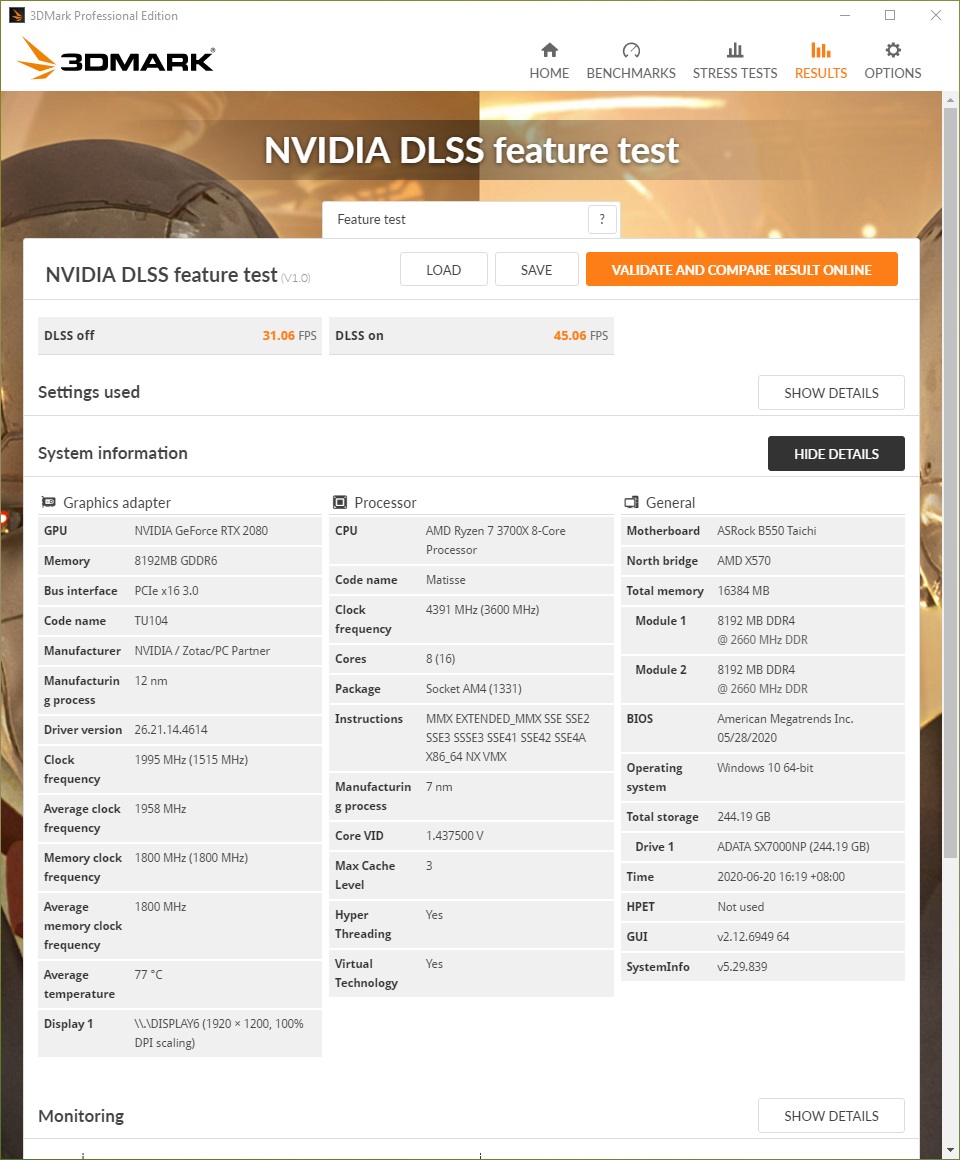Open Stress Tests bar chart icon

[735, 51]
